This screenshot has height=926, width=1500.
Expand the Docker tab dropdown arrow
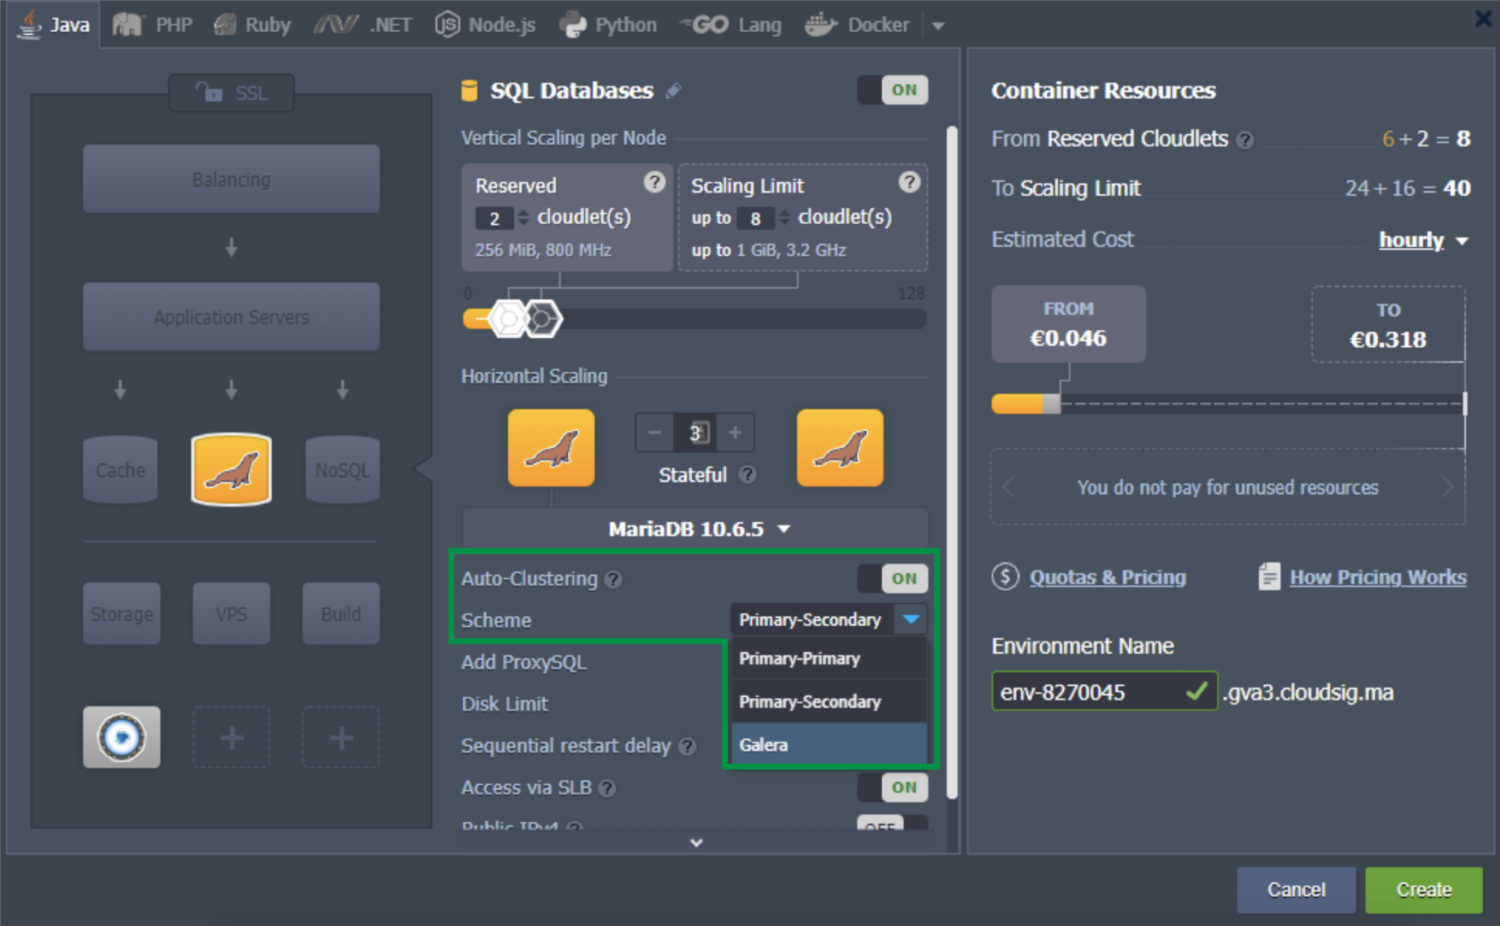tap(937, 25)
